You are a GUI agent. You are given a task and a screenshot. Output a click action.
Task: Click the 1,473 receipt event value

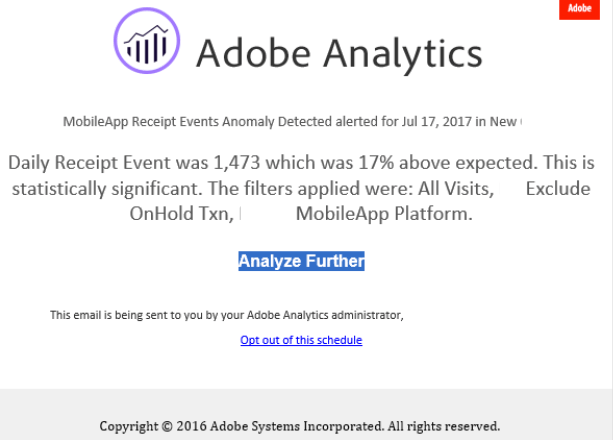pyautogui.click(x=237, y=162)
